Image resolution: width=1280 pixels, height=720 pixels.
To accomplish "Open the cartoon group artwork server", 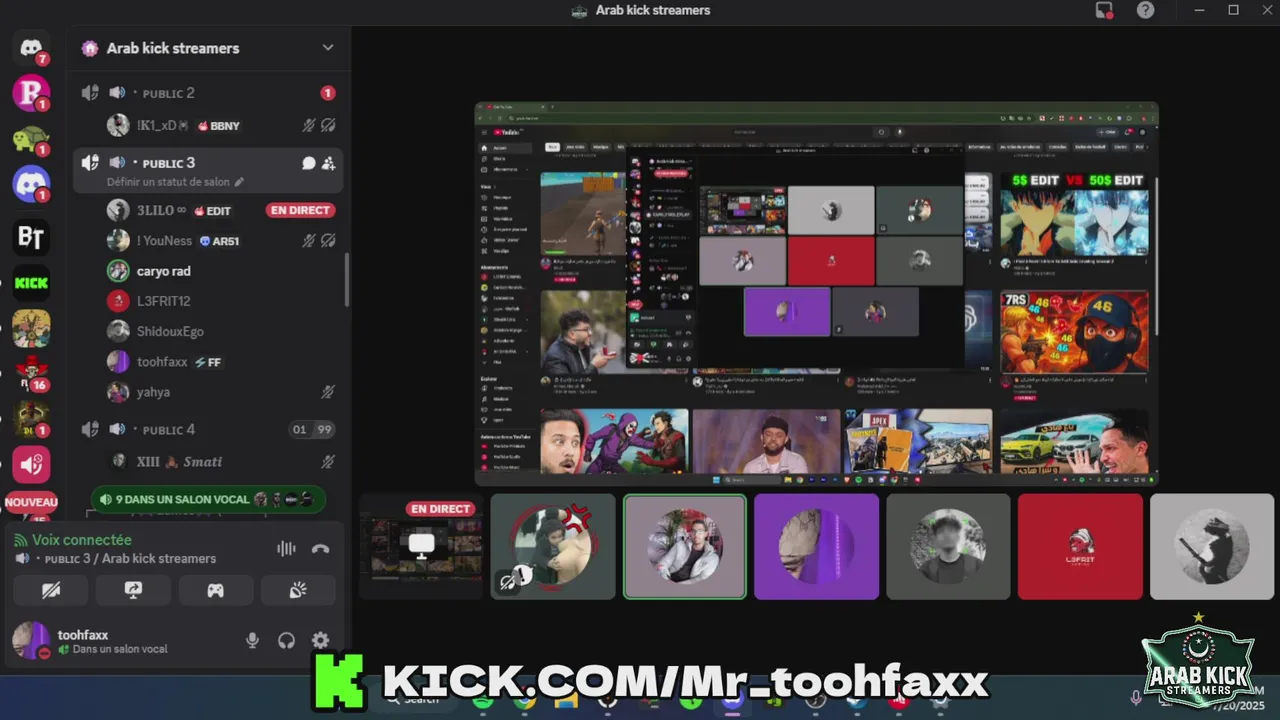I will click(31, 328).
